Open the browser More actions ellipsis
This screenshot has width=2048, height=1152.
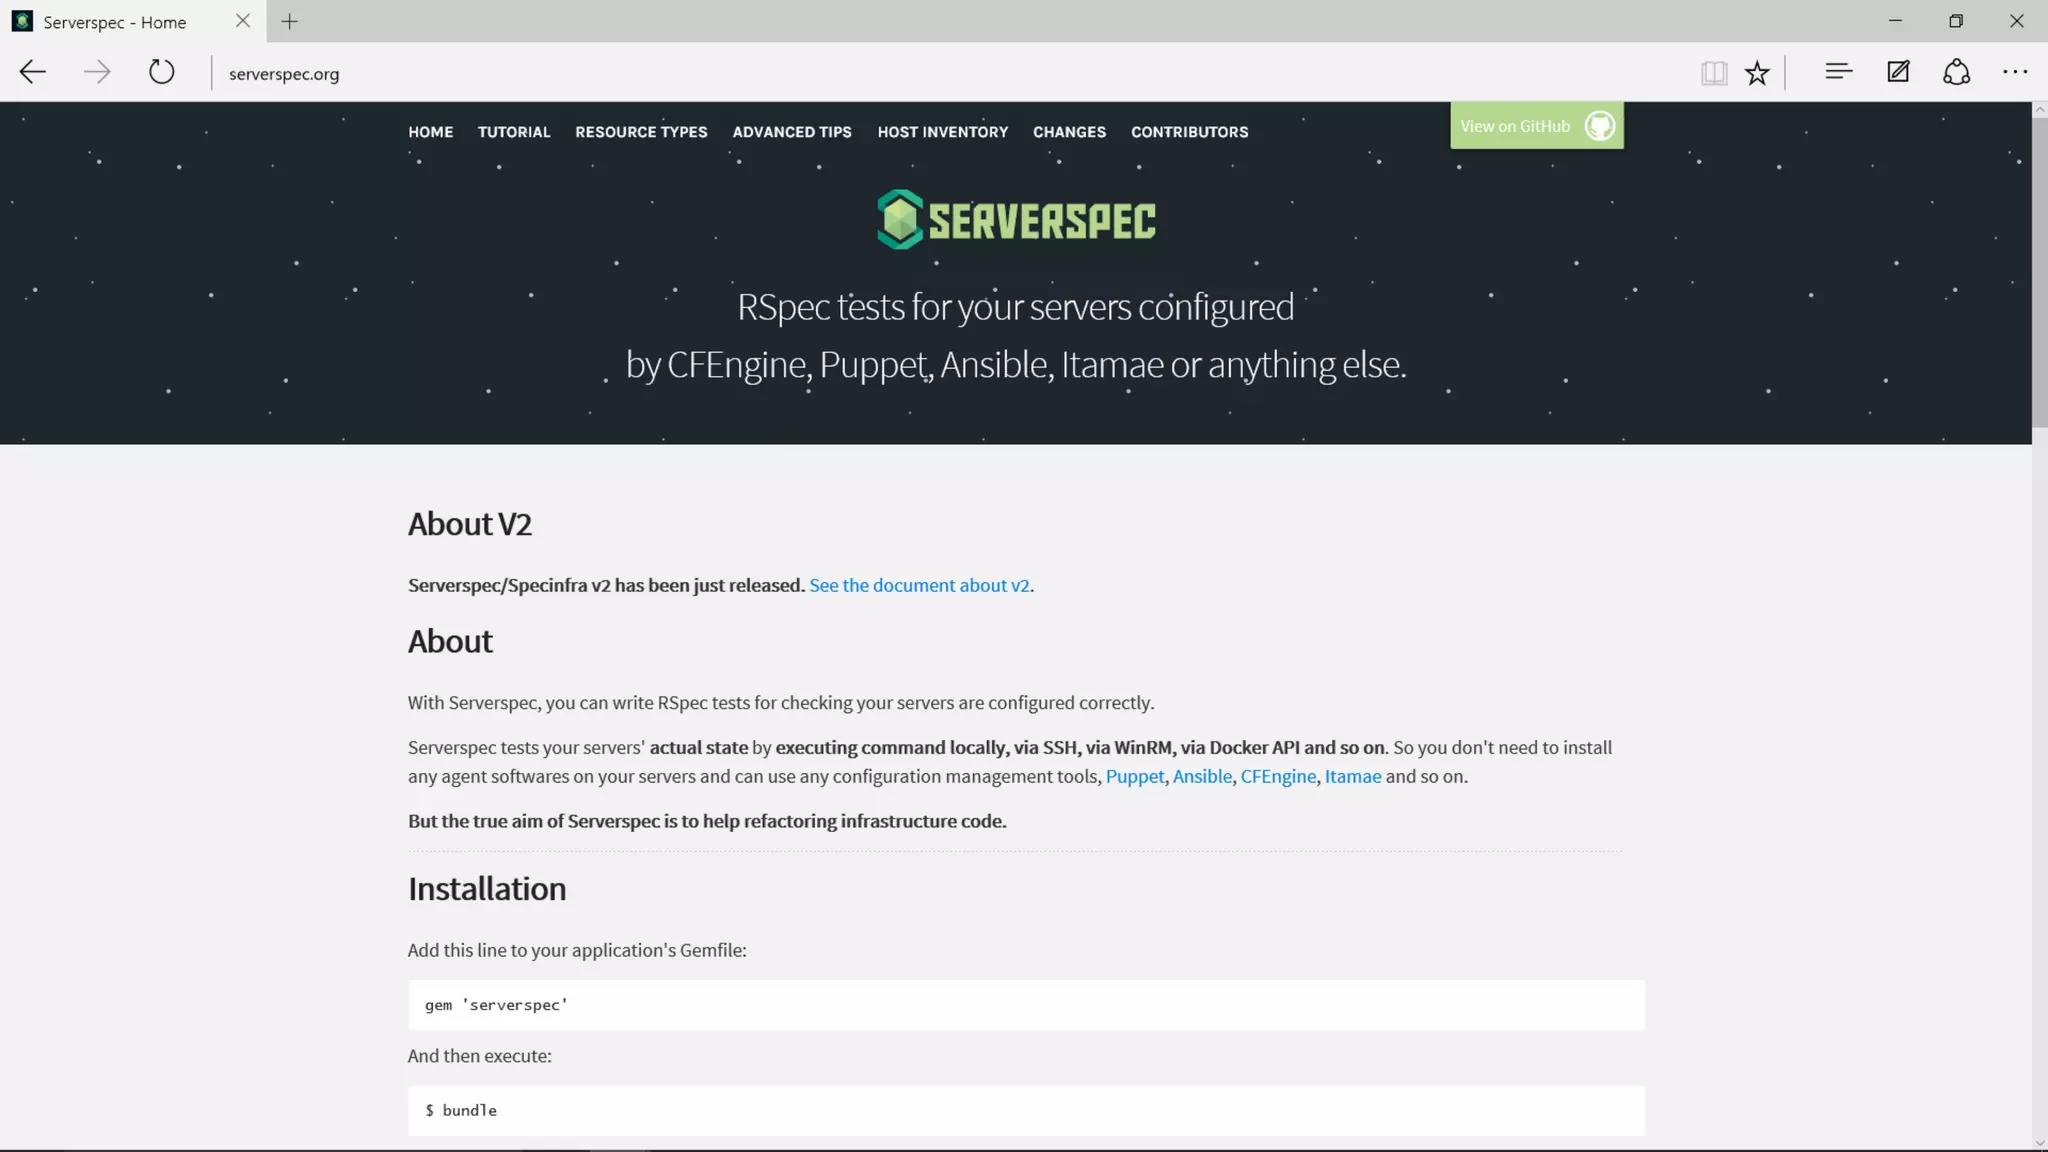[x=2015, y=72]
